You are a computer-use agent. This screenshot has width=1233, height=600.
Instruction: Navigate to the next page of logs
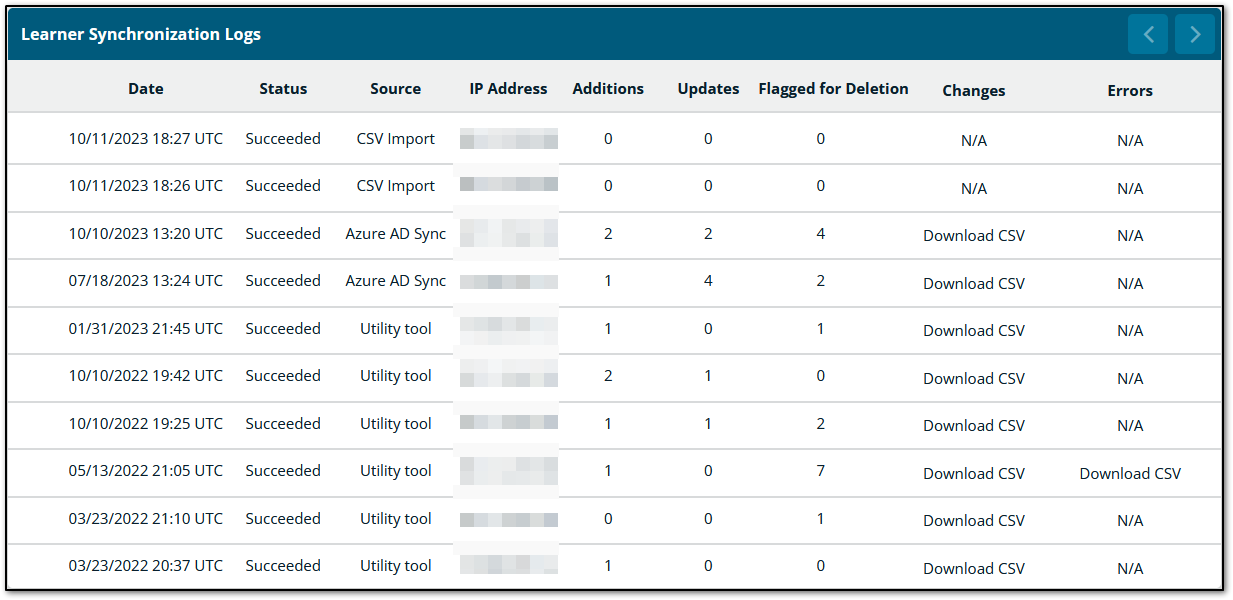click(1194, 33)
